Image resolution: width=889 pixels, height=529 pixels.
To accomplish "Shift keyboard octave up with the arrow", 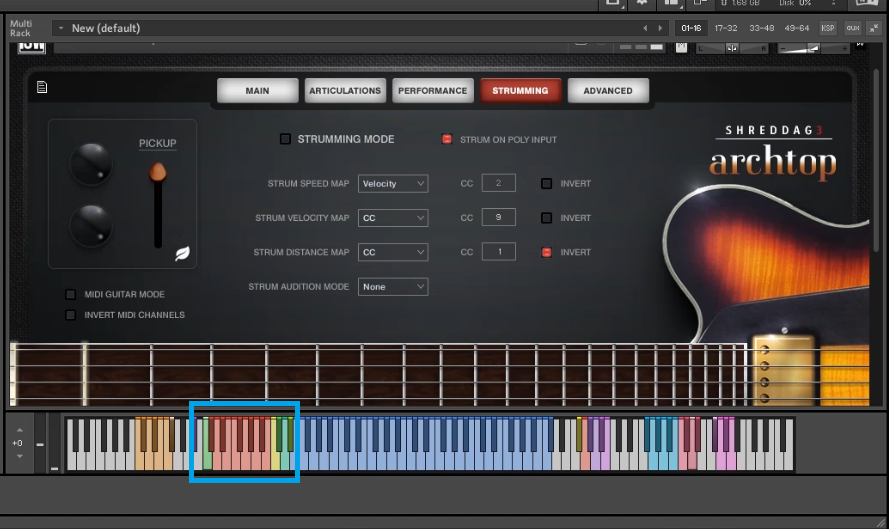I will pos(19,430).
